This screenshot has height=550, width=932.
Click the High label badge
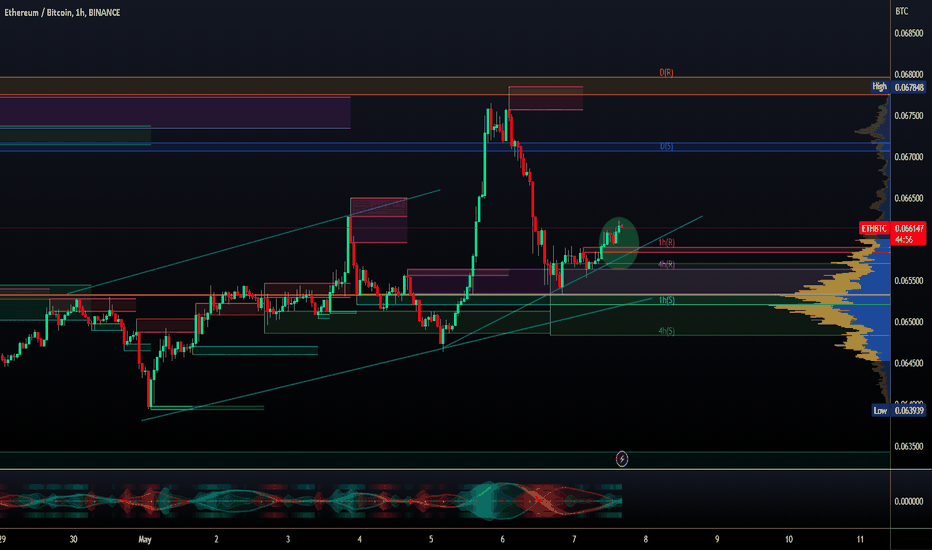tap(880, 87)
